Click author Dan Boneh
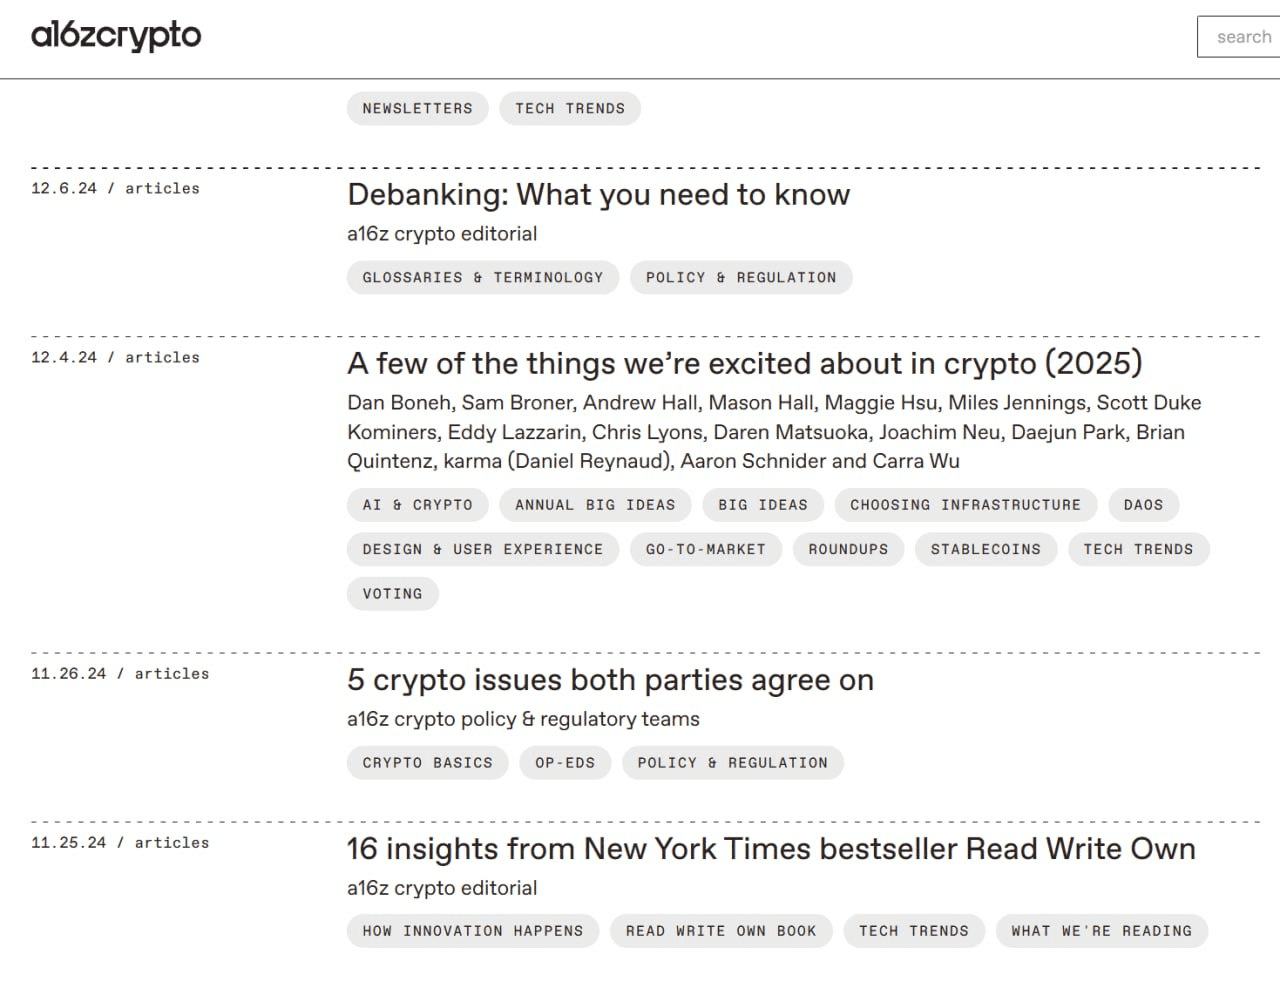This screenshot has height=988, width=1280. coord(398,403)
